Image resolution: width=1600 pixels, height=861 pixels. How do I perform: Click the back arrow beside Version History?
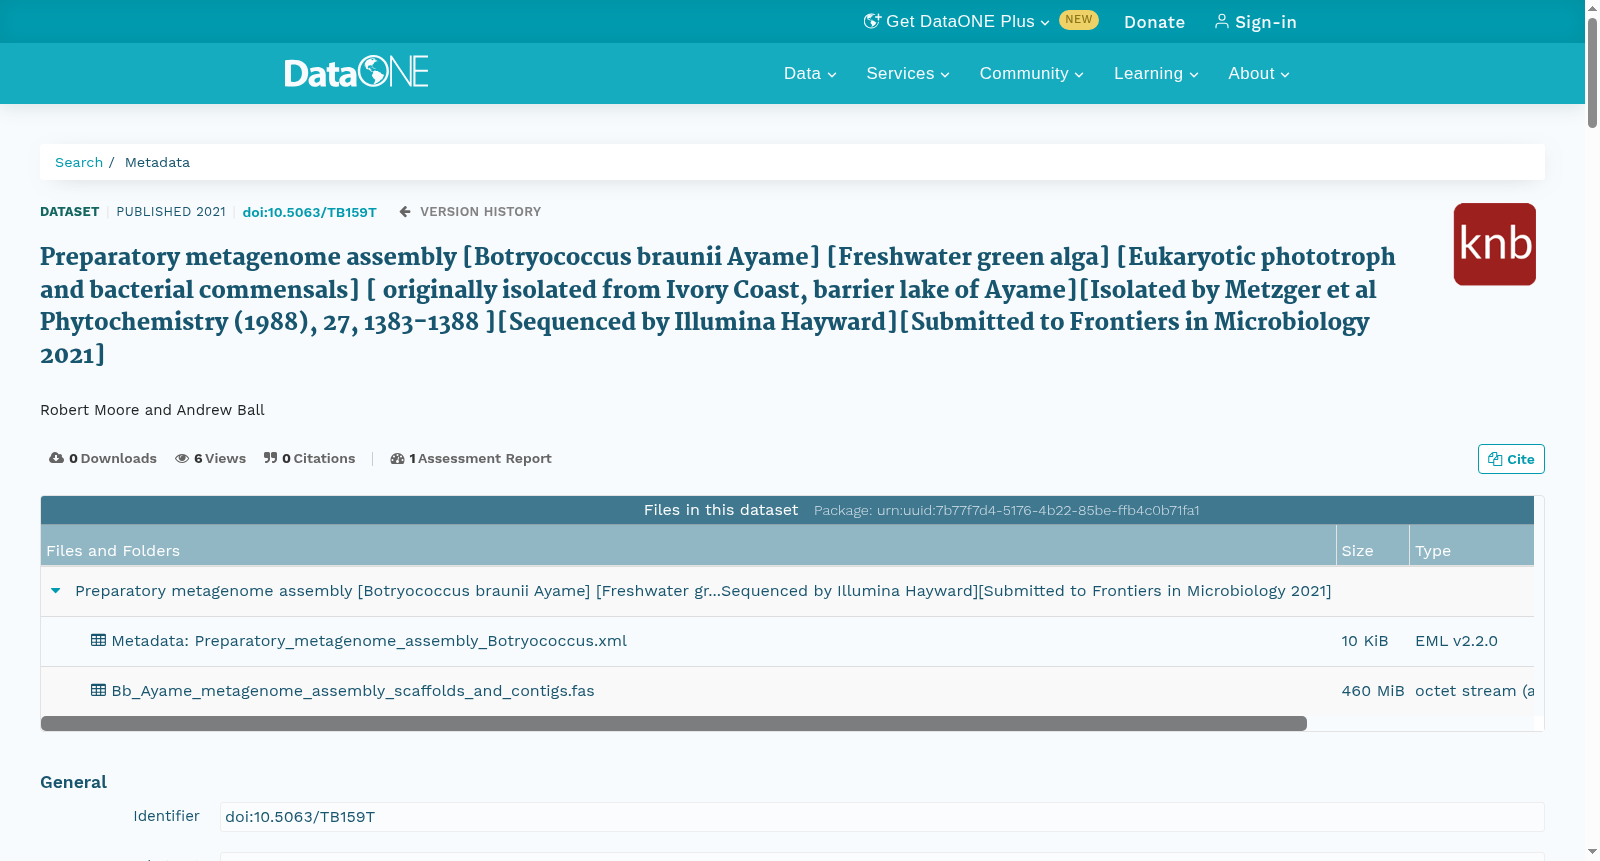click(x=405, y=212)
